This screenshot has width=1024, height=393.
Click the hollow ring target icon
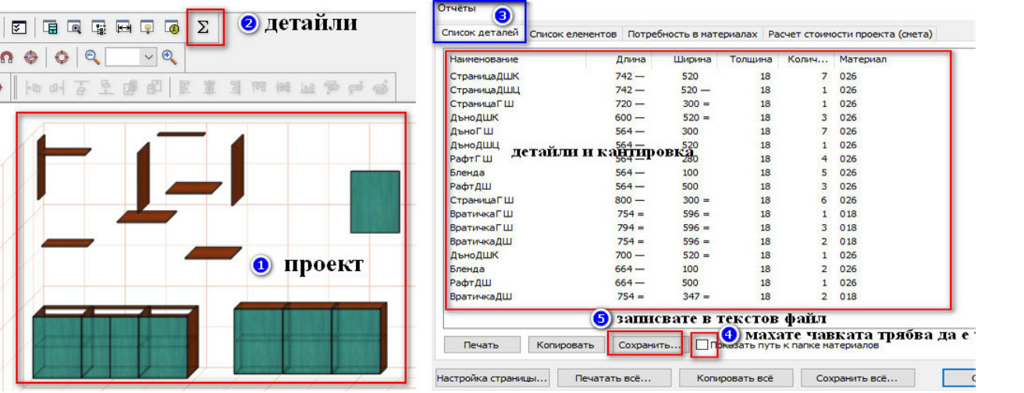click(61, 57)
